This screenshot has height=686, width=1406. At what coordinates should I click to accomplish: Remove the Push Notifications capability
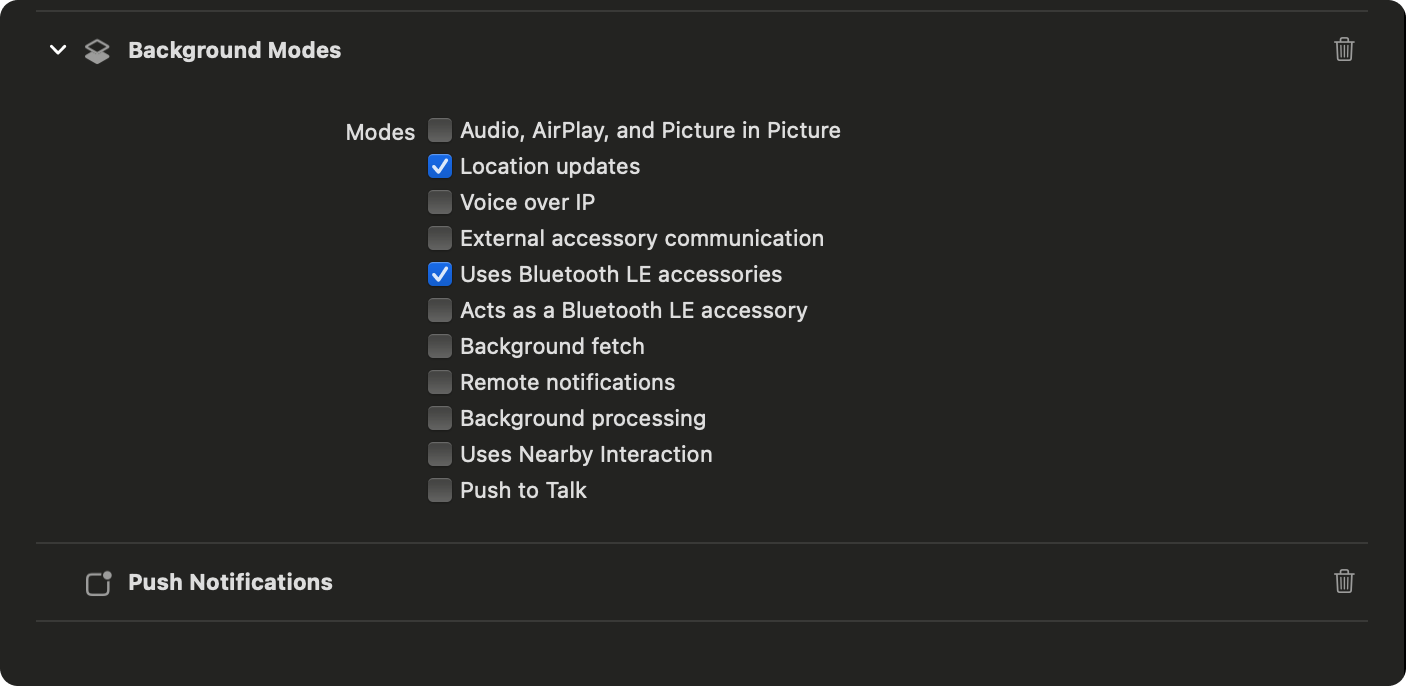point(1344,581)
